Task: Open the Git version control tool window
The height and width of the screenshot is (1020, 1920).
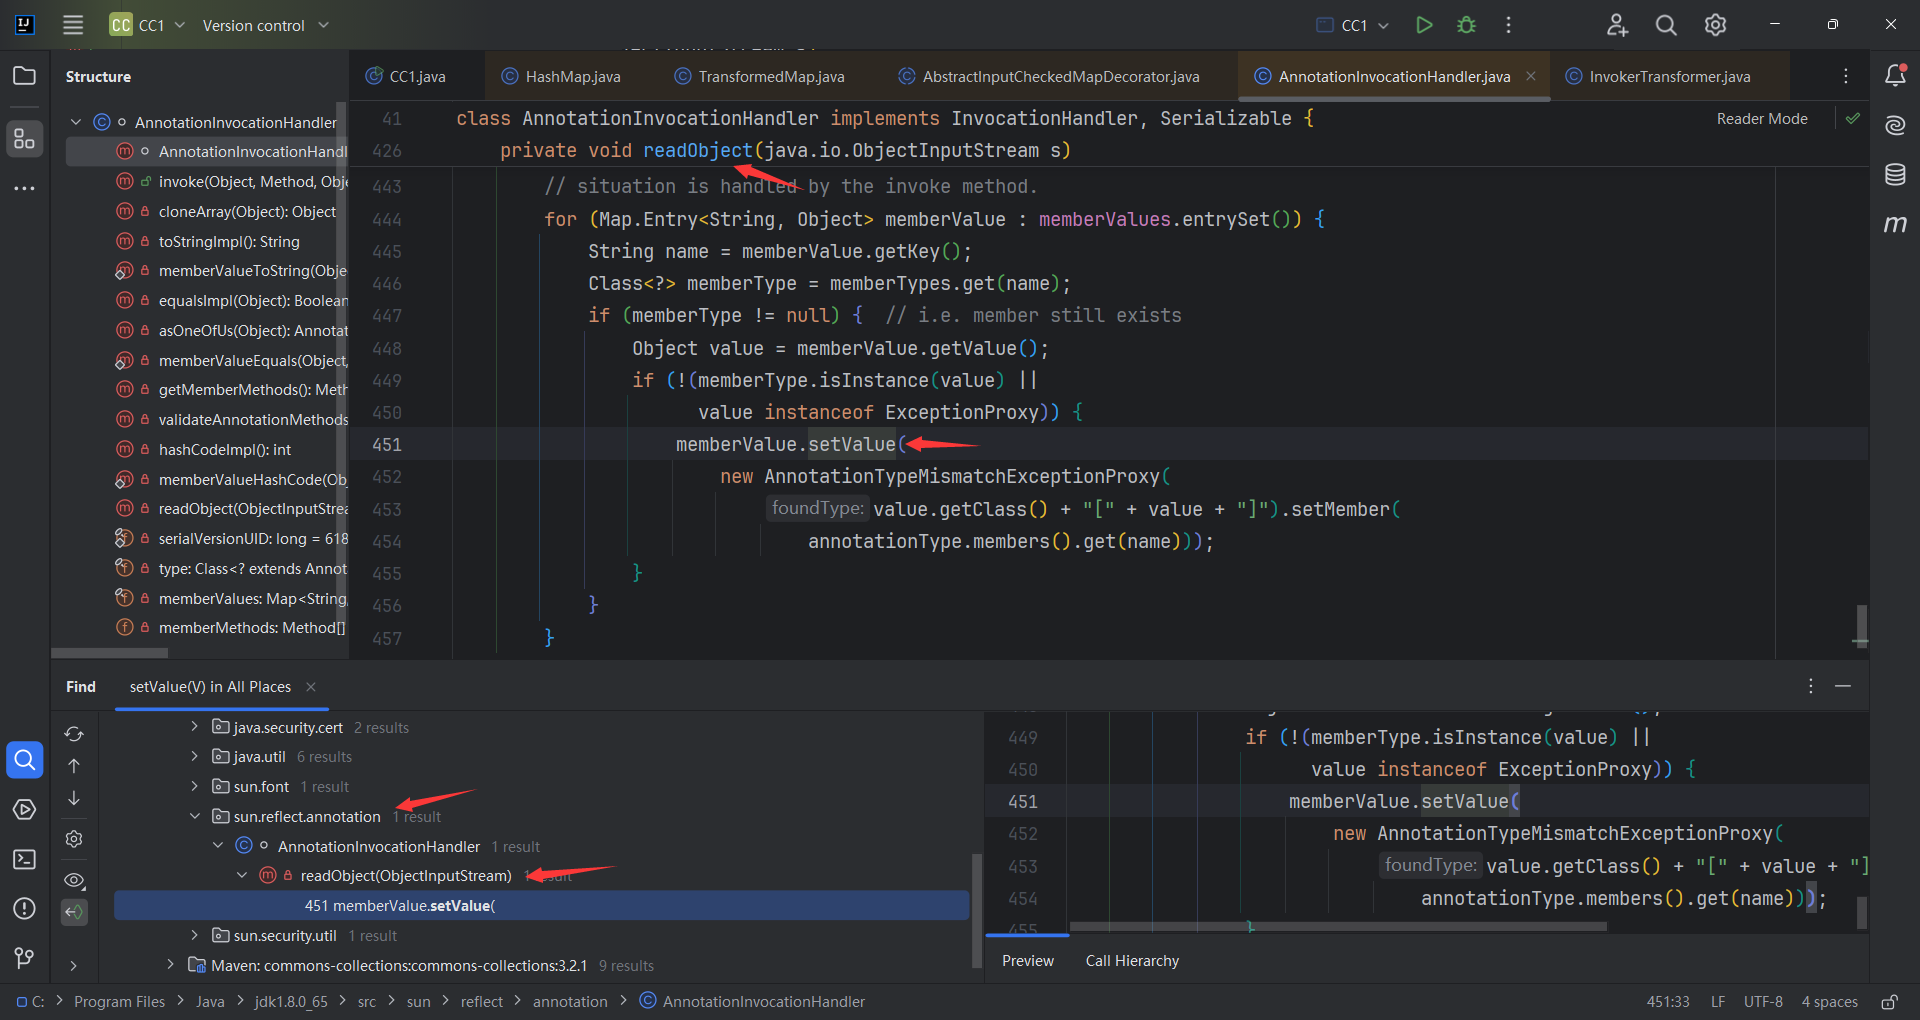Action: pos(25,958)
